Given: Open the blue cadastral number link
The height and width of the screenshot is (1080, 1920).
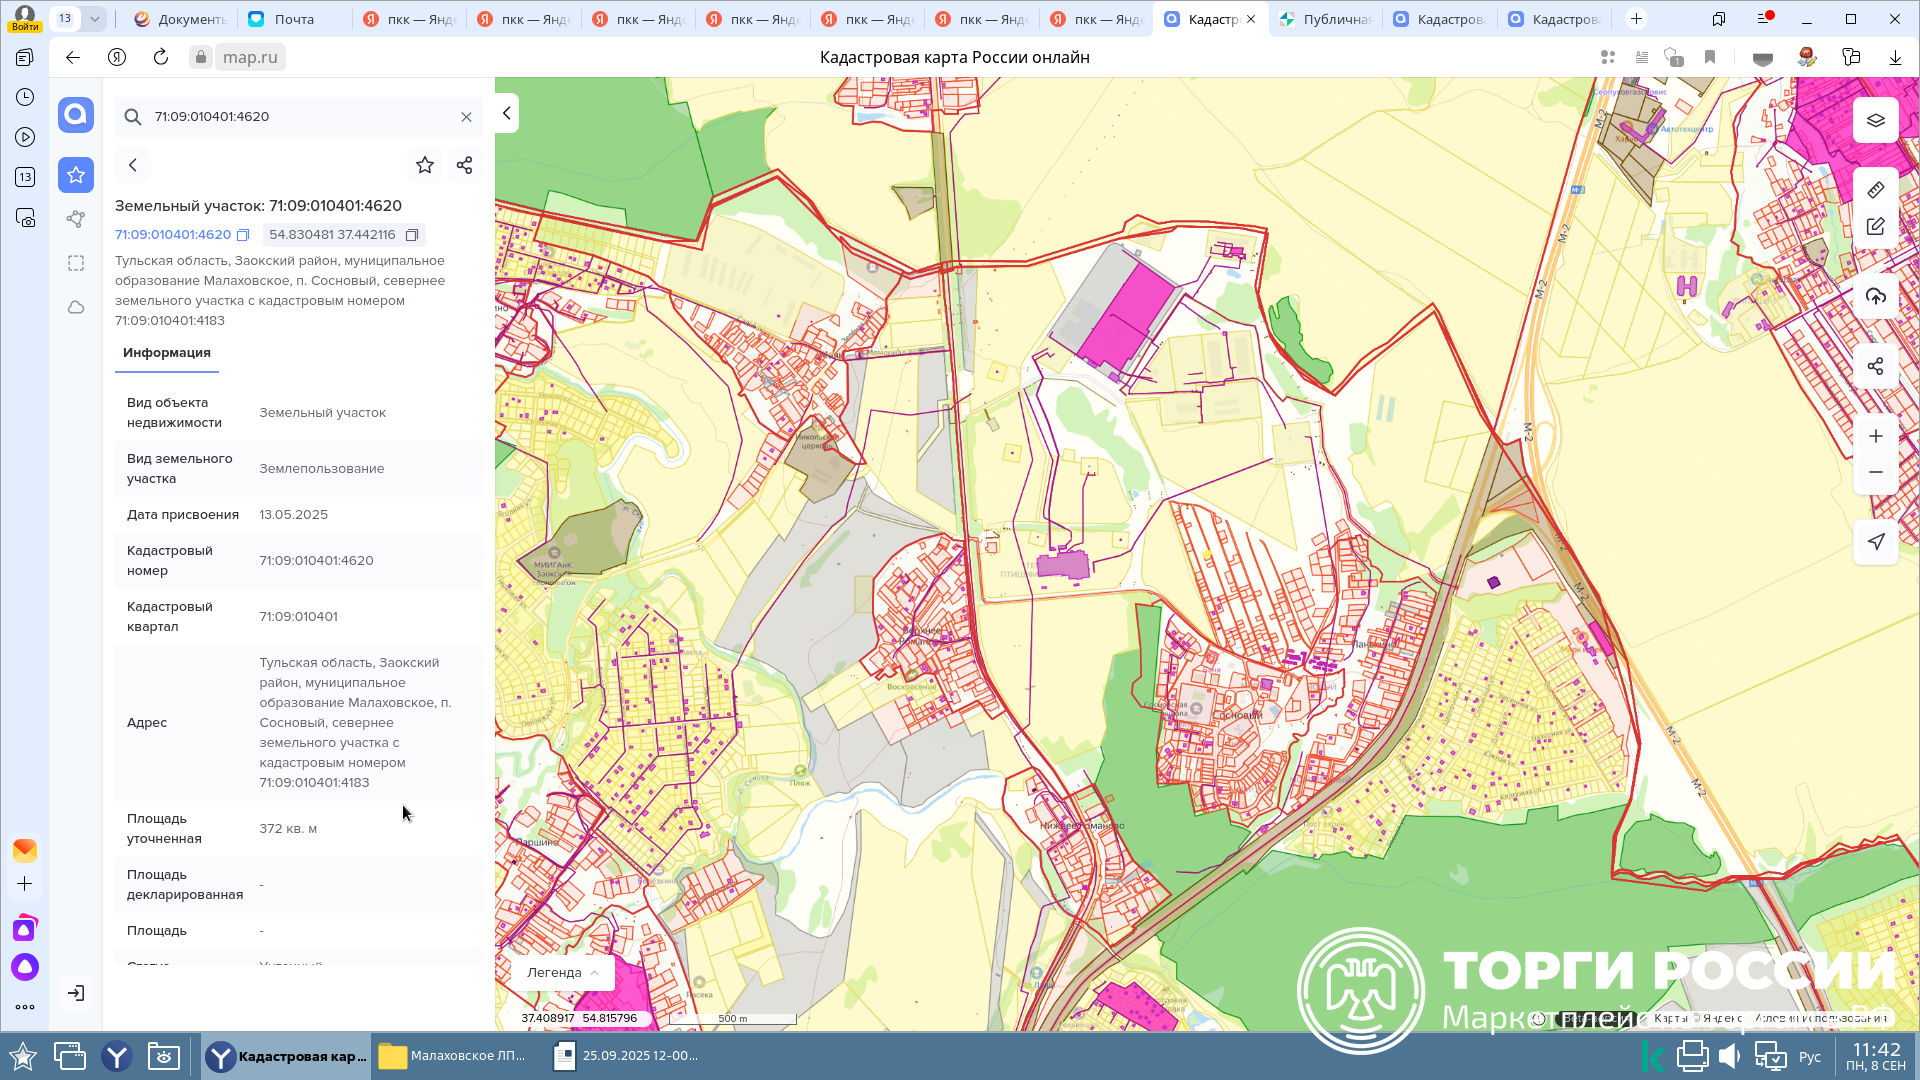Looking at the screenshot, I should click(173, 235).
